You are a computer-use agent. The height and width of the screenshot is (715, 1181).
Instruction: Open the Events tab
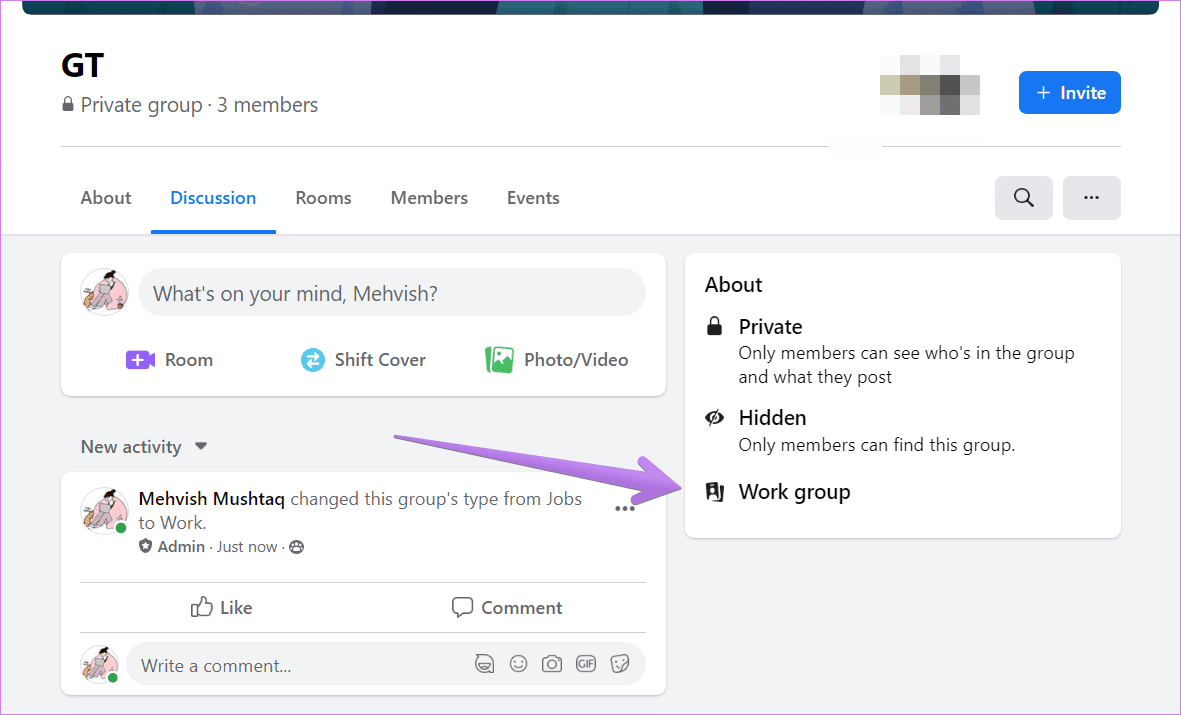(533, 197)
